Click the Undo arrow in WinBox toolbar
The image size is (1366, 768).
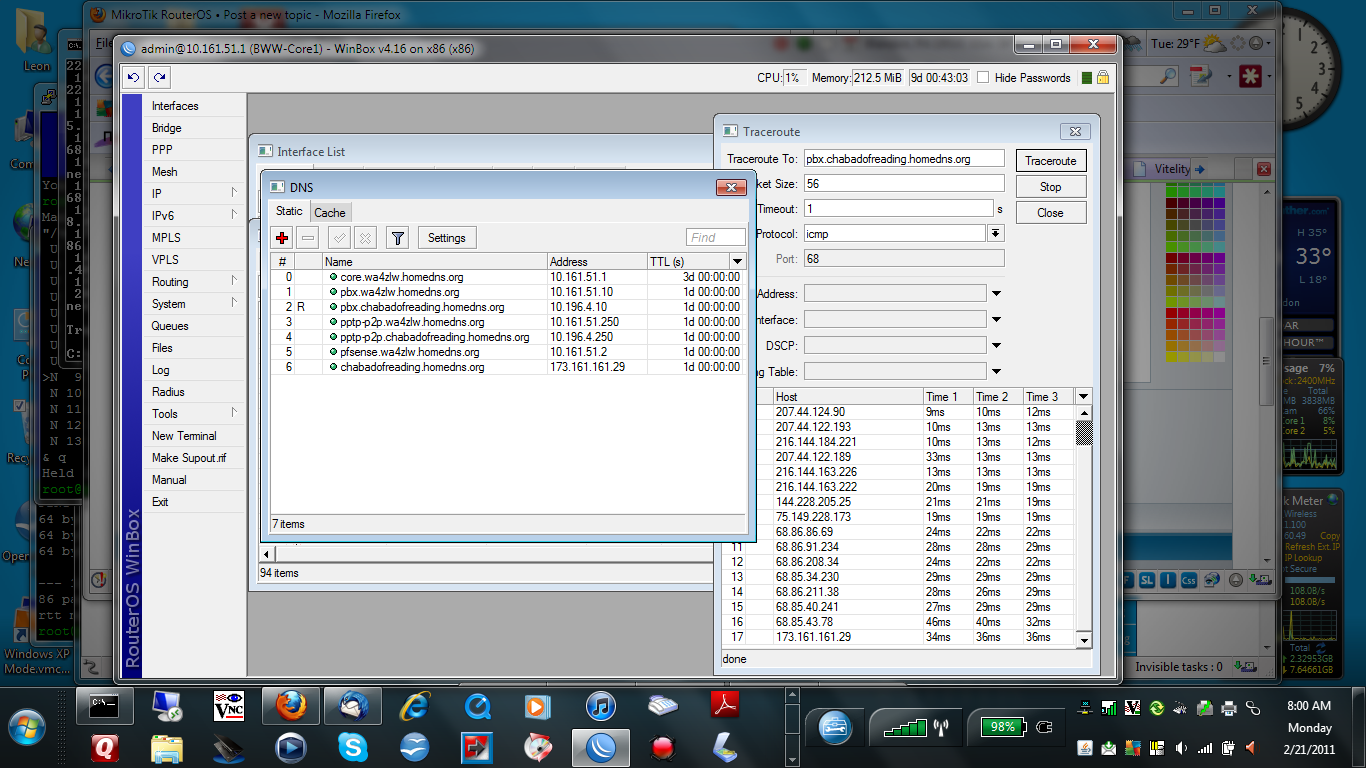coord(134,77)
